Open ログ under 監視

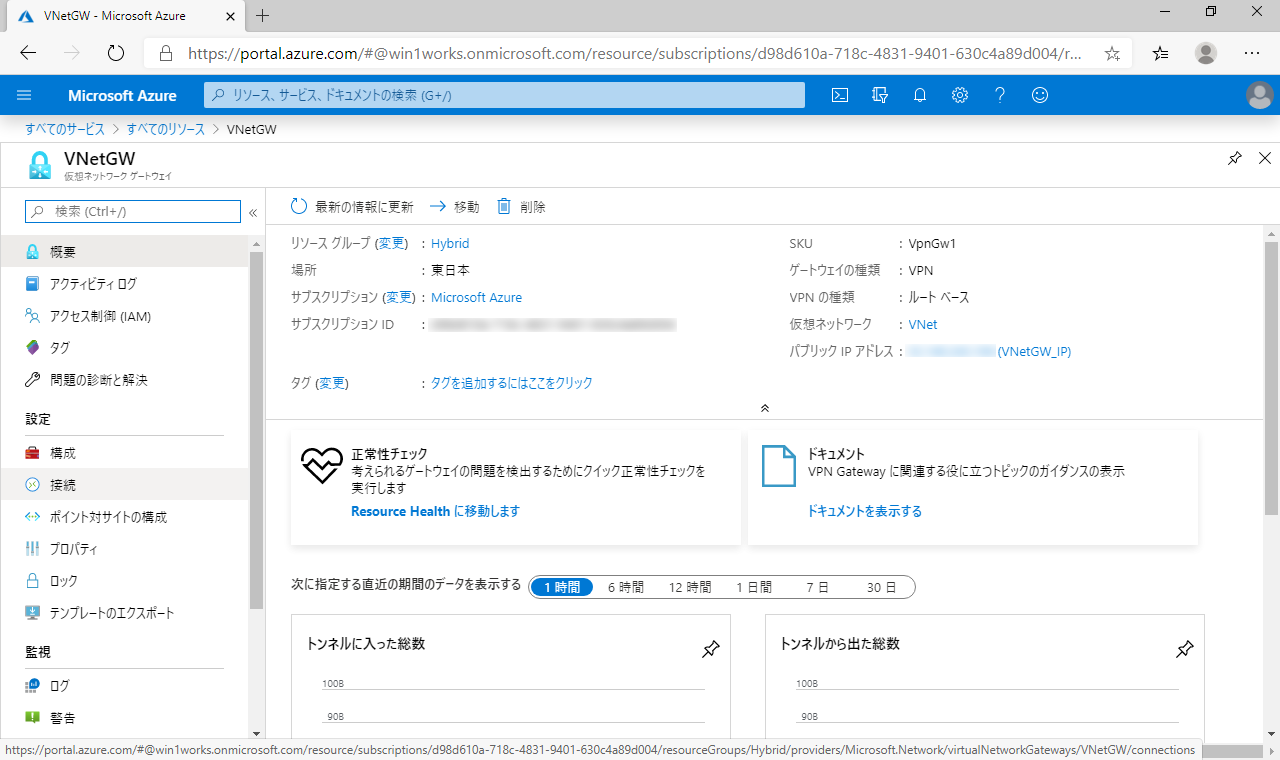(x=124, y=686)
